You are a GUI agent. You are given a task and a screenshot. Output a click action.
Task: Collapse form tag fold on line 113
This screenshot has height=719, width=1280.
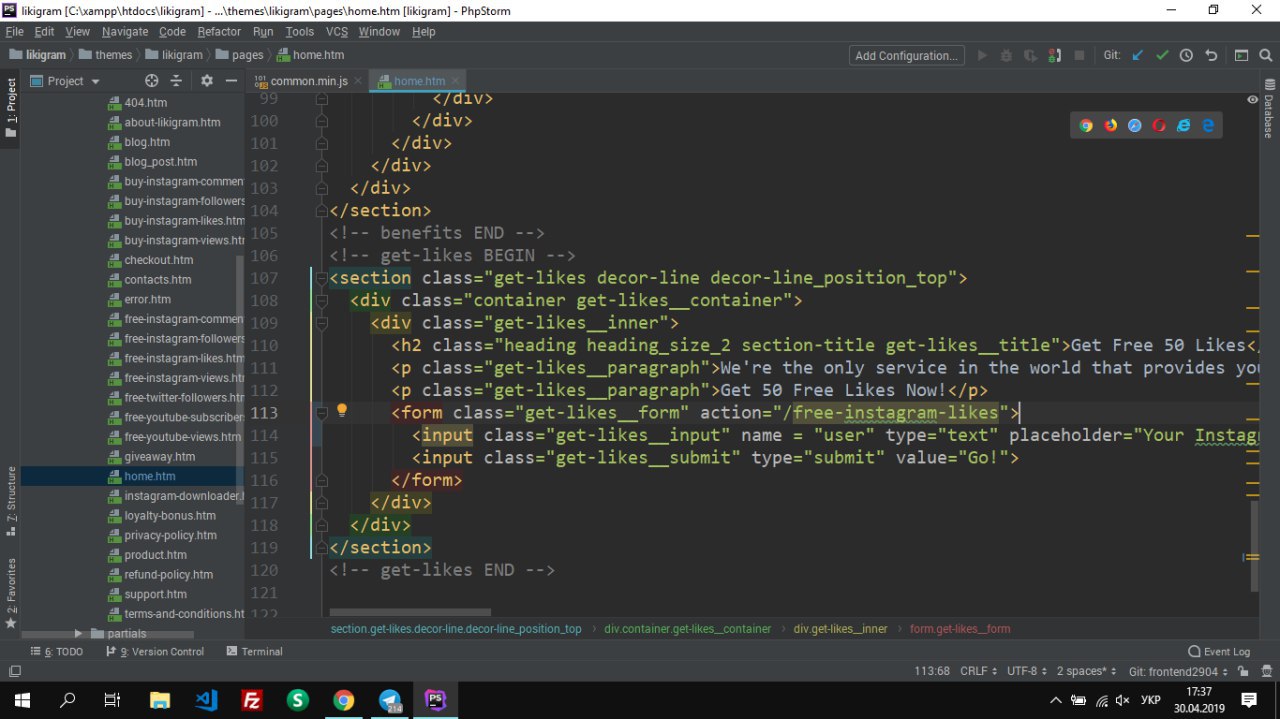322,412
